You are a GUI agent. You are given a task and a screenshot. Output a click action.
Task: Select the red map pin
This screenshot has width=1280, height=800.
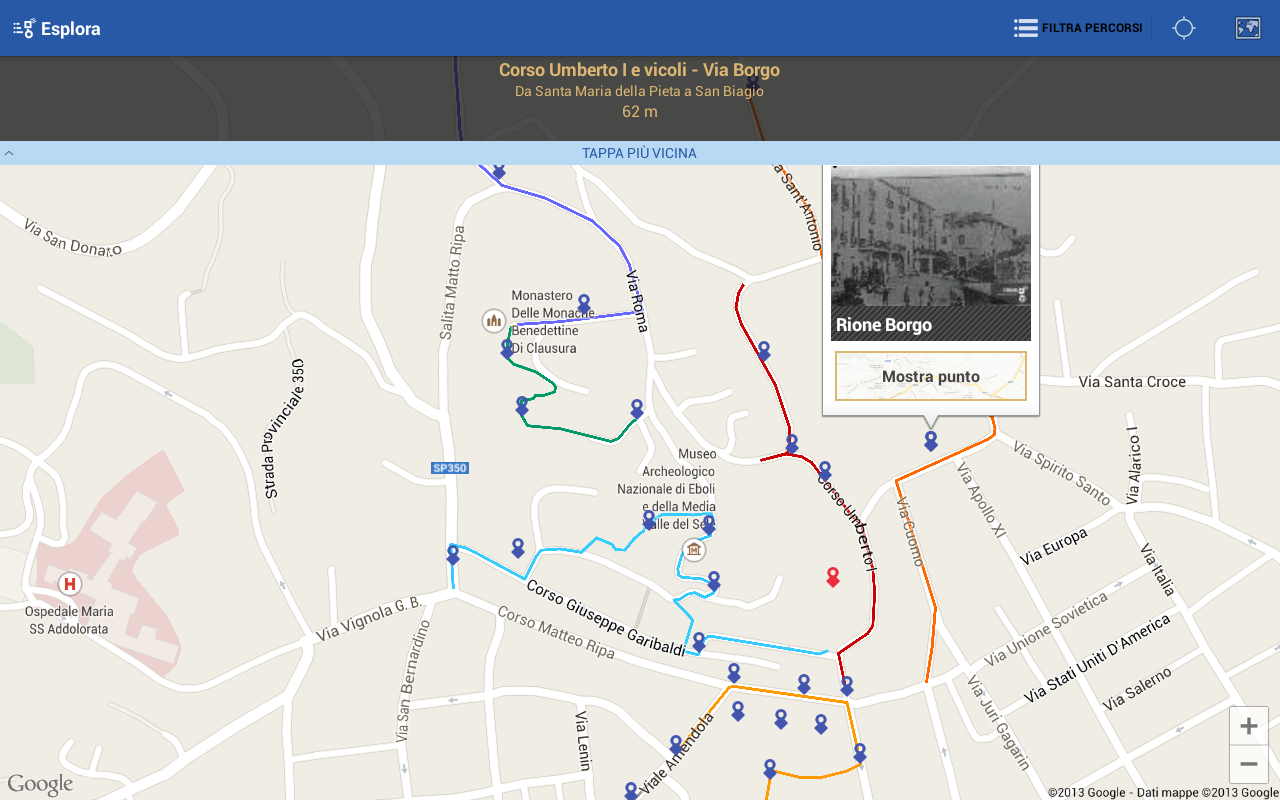[x=832, y=577]
